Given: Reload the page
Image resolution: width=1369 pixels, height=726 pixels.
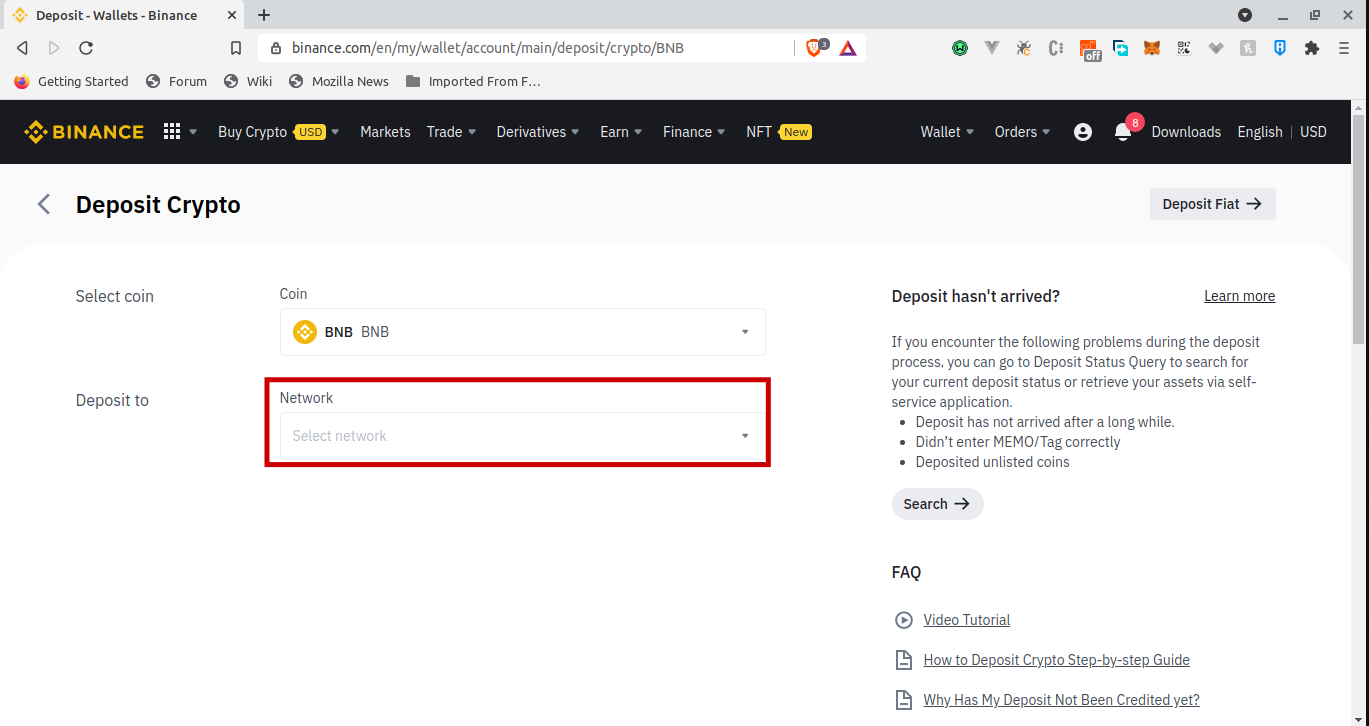Looking at the screenshot, I should (x=86, y=48).
